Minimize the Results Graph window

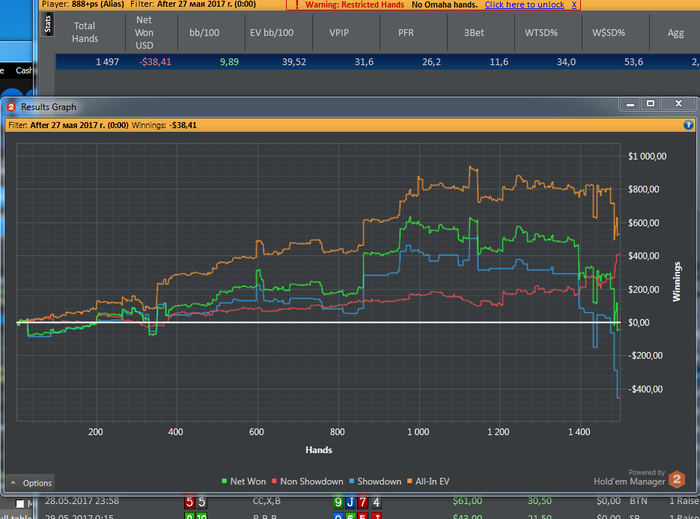point(630,104)
